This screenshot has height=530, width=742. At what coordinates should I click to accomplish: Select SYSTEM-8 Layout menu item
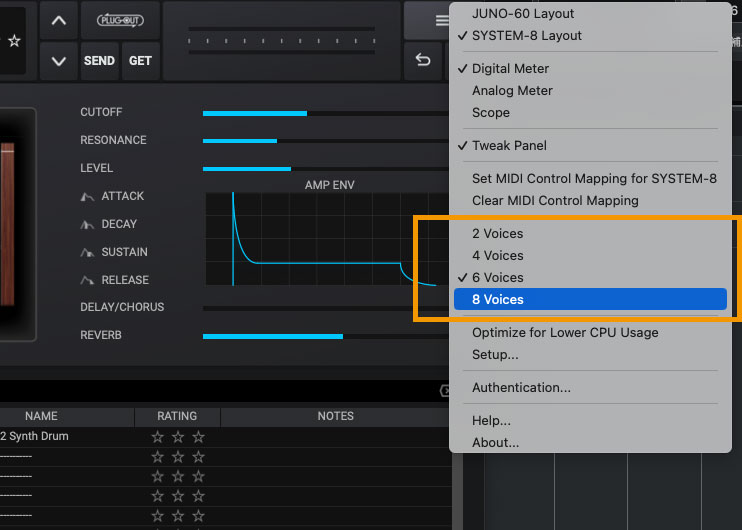point(590,35)
